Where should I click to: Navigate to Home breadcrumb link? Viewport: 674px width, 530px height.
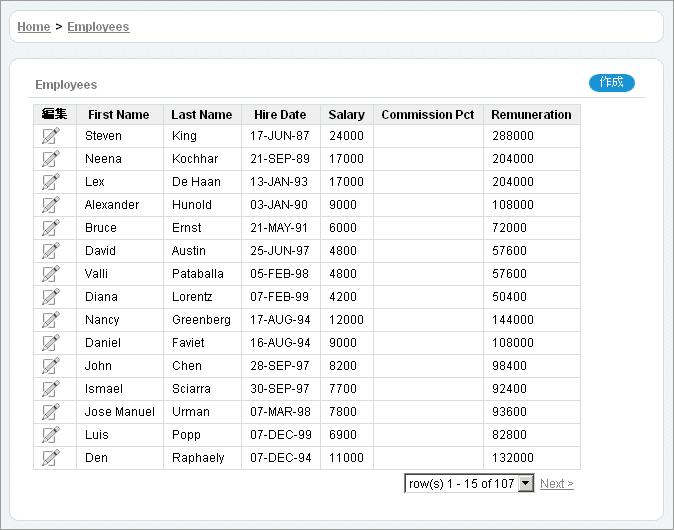(x=34, y=27)
